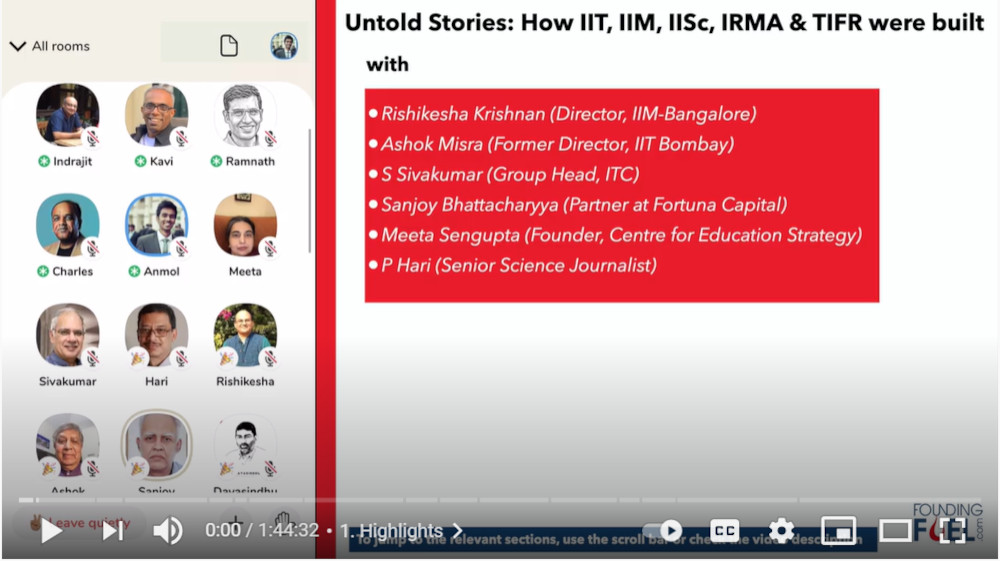Screen dimensions: 1000x561
Task: Open Sivakumar's profile picture
Action: pos(68,335)
